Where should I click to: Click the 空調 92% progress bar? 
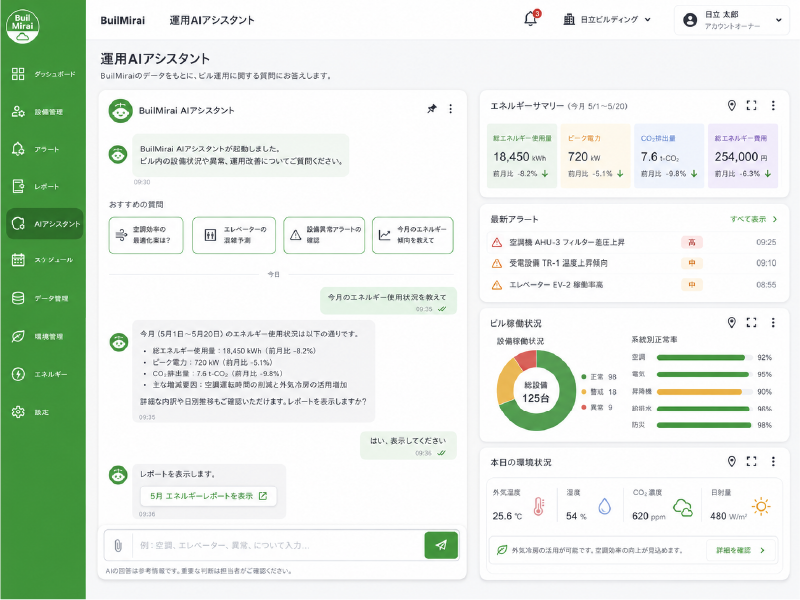coord(704,357)
